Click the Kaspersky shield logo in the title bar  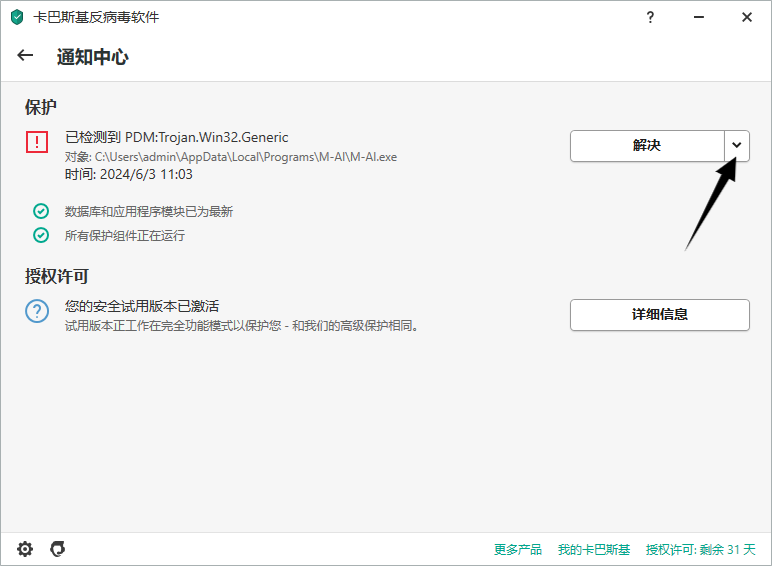coord(17,17)
